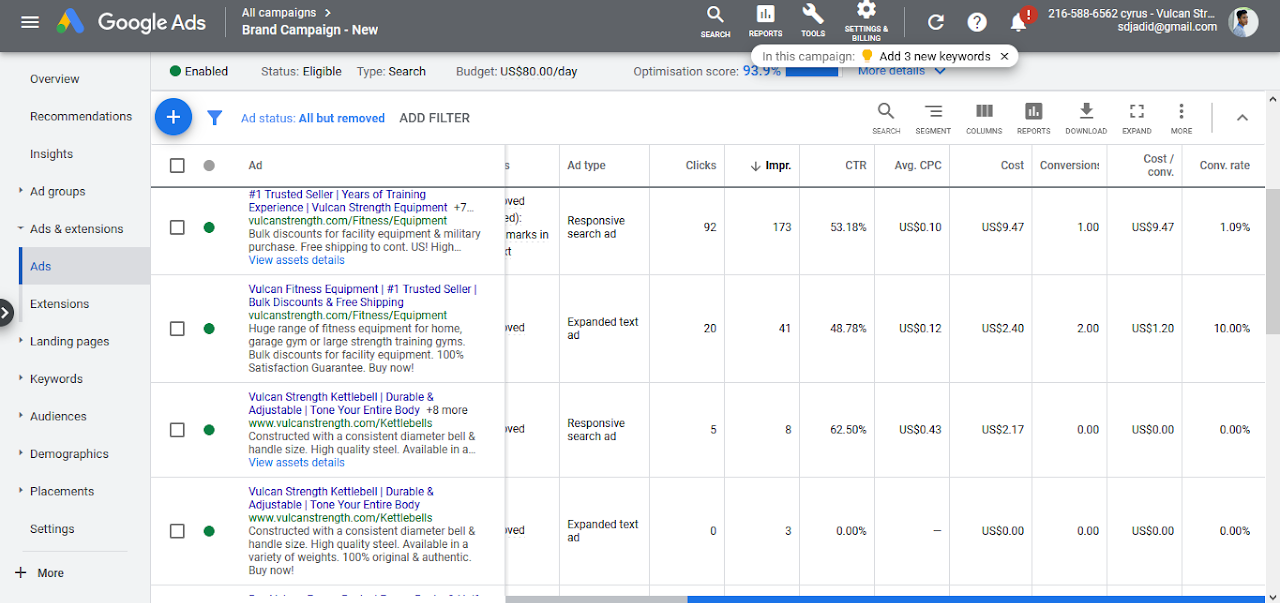Open the Extensions sidebar page

[x=59, y=304]
